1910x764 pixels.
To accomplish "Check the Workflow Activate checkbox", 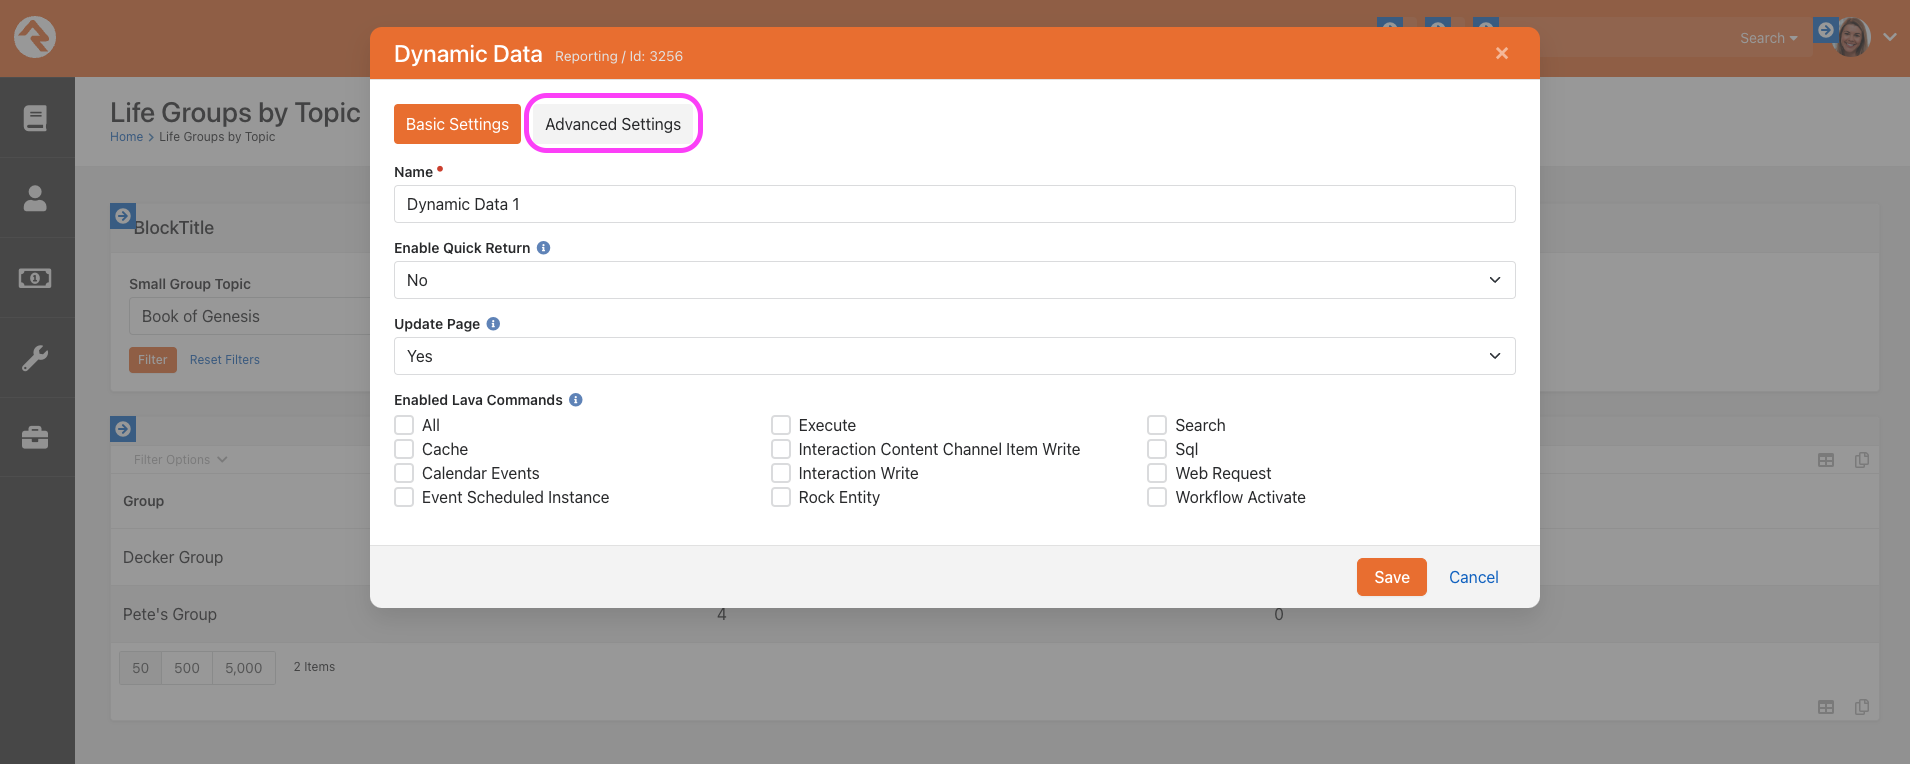I will [x=1157, y=497].
